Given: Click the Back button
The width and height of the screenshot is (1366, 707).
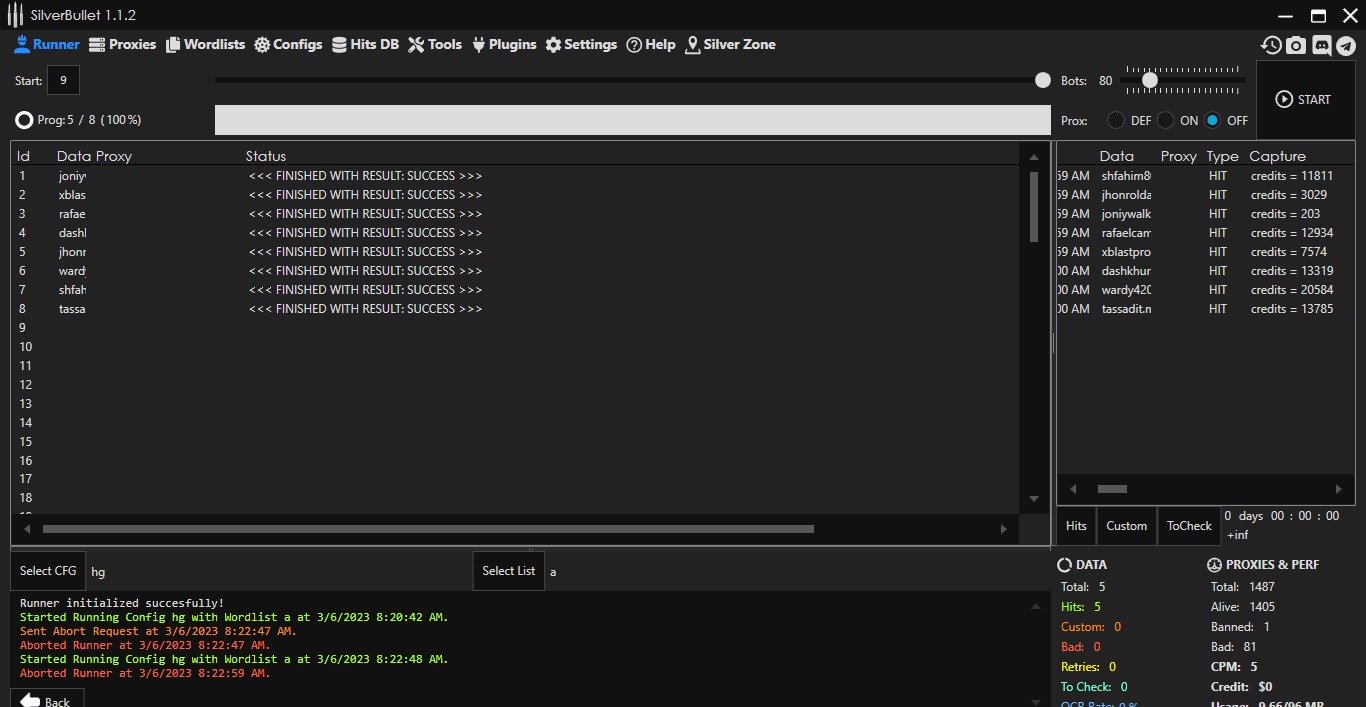Looking at the screenshot, I should click(46, 700).
